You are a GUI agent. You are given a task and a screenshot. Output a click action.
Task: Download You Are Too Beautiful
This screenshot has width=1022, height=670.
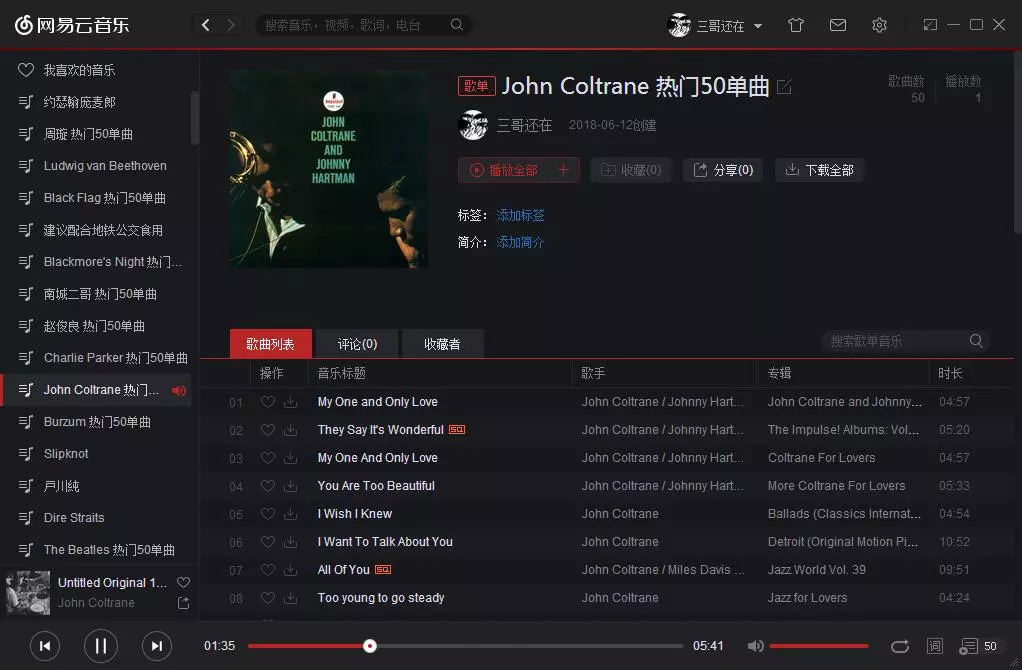[291, 486]
